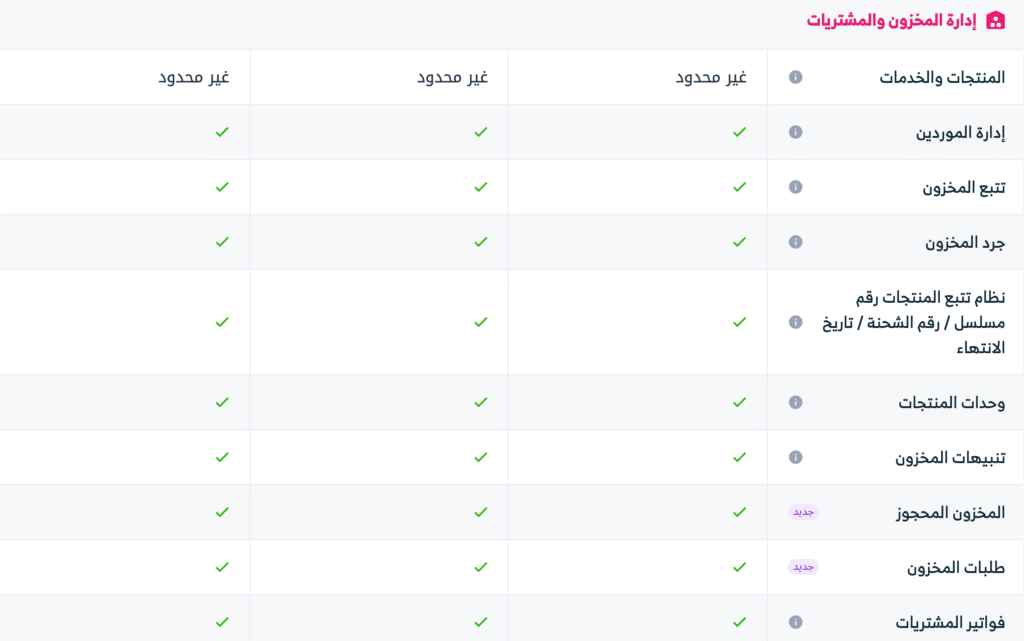Click the المنتجات والخدمات feature label

[x=942, y=77]
